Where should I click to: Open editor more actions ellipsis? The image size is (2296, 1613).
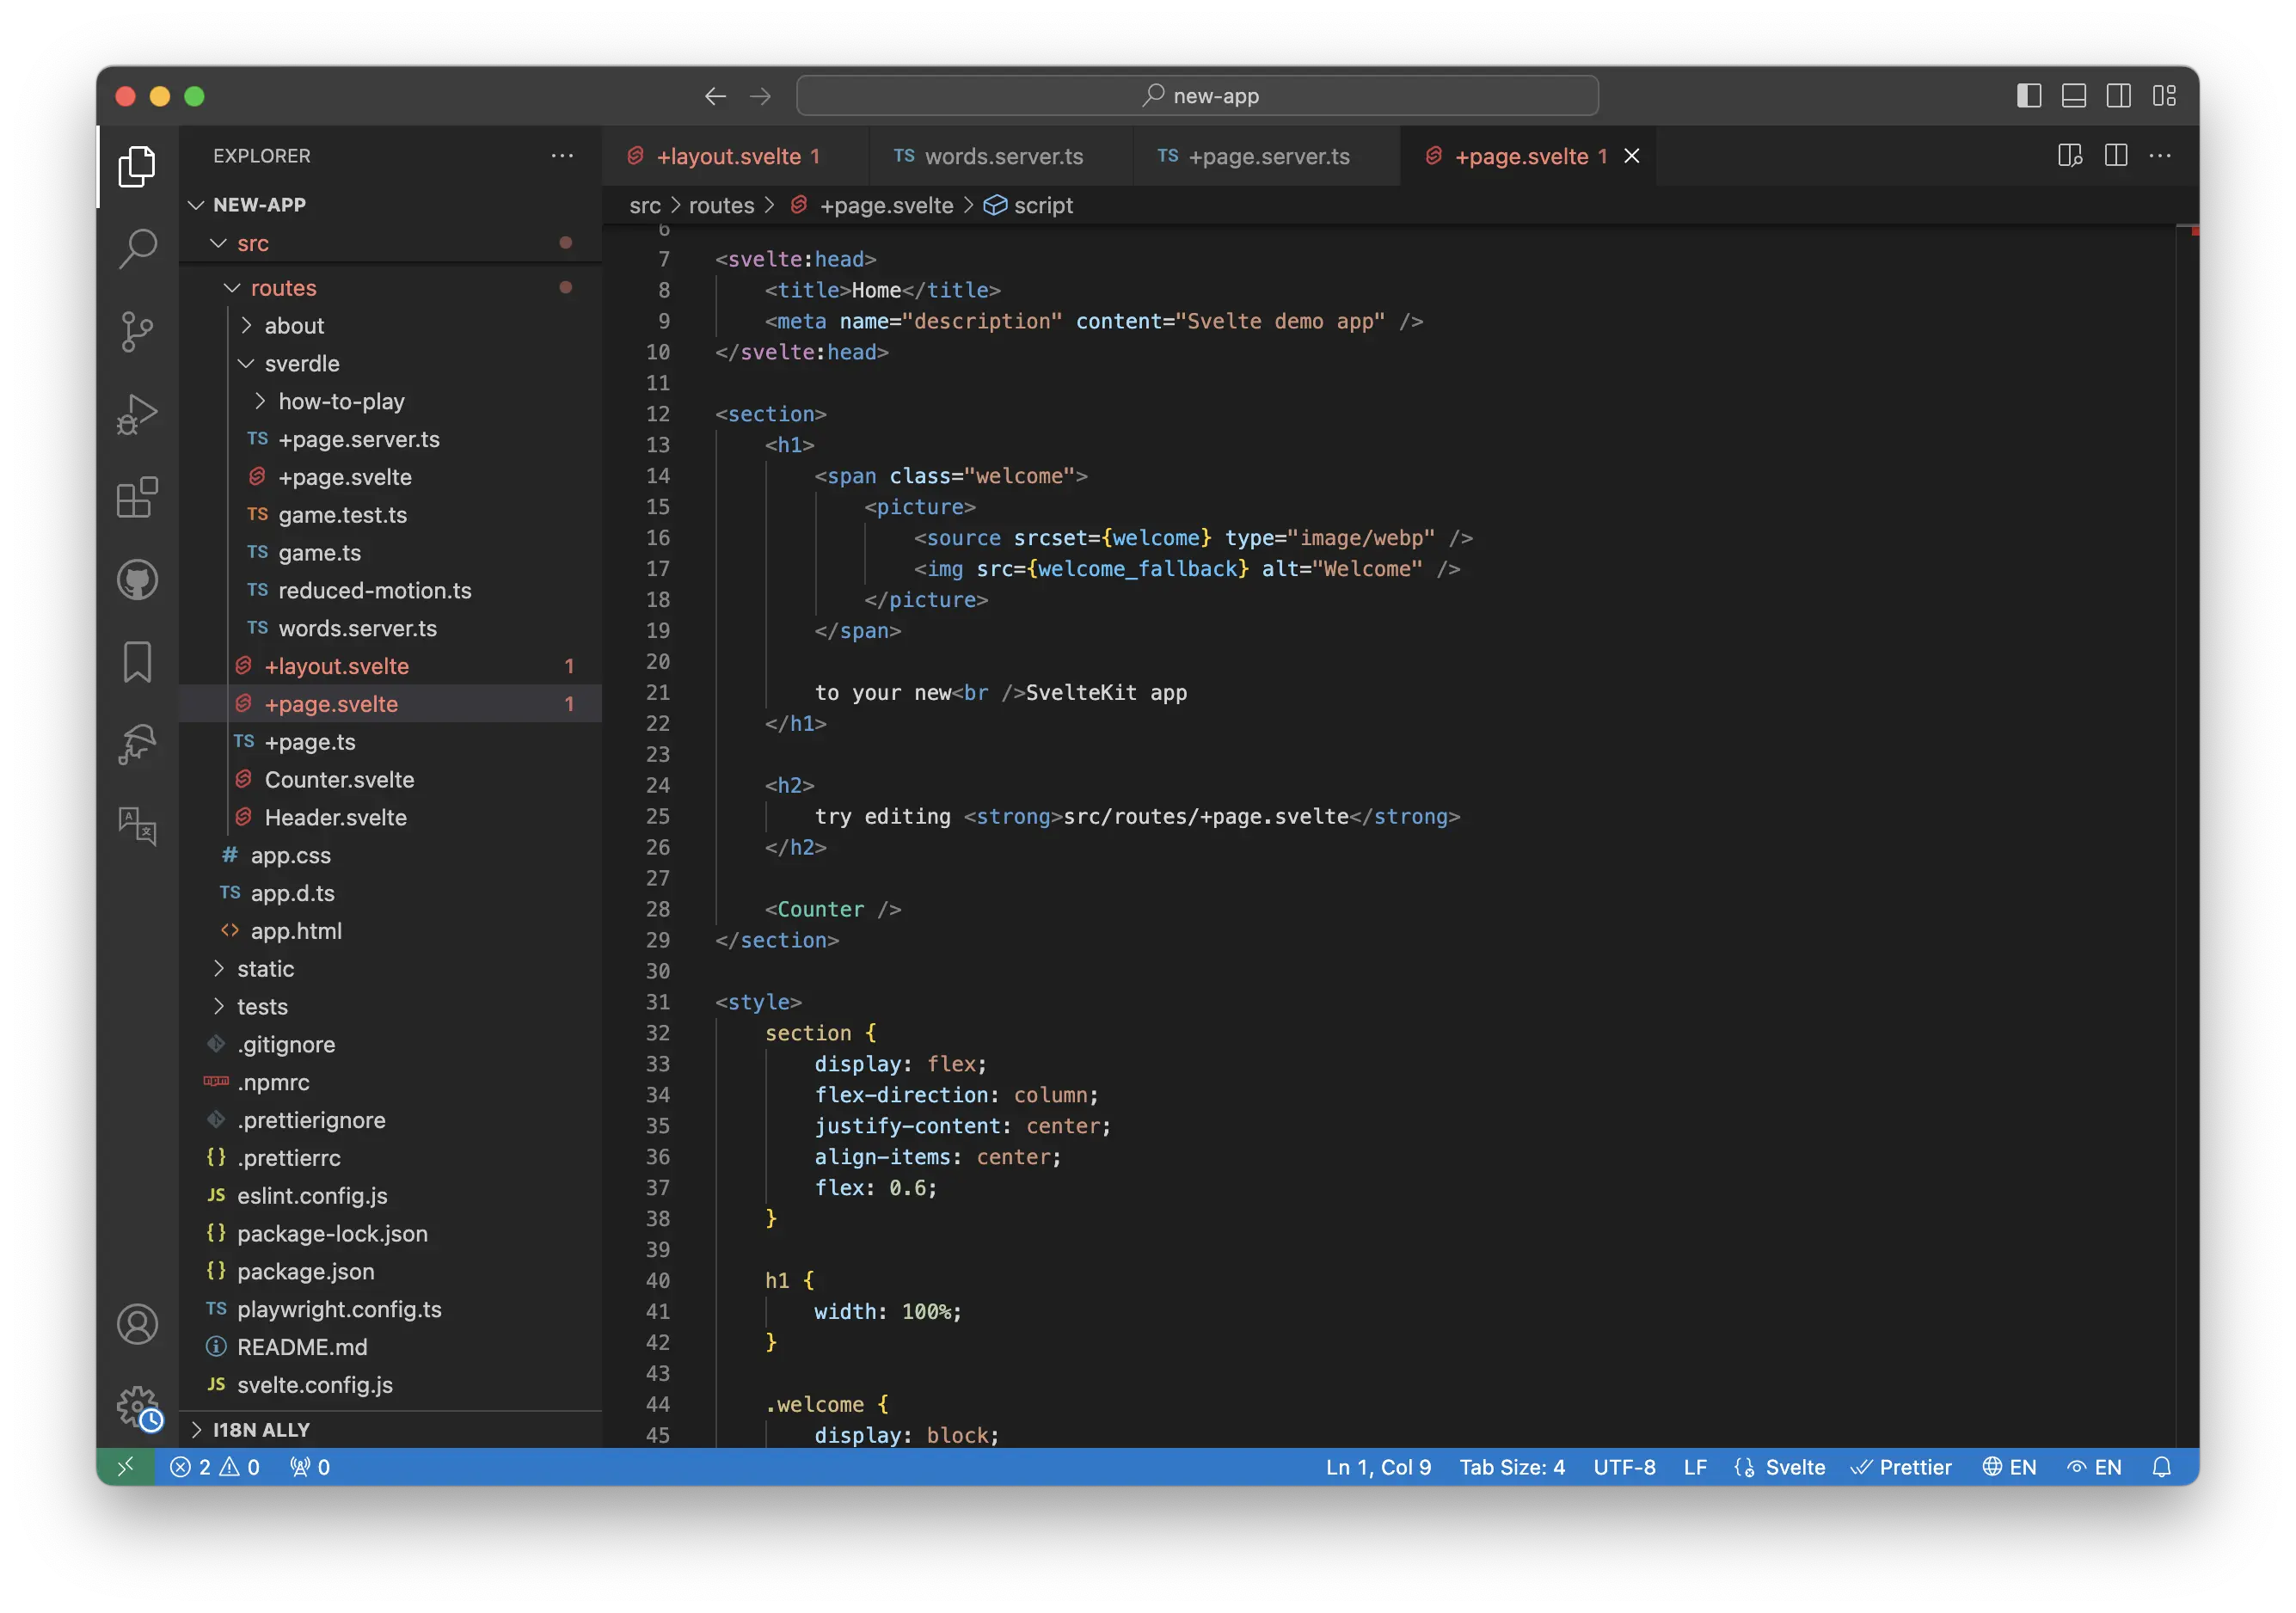coord(2160,156)
